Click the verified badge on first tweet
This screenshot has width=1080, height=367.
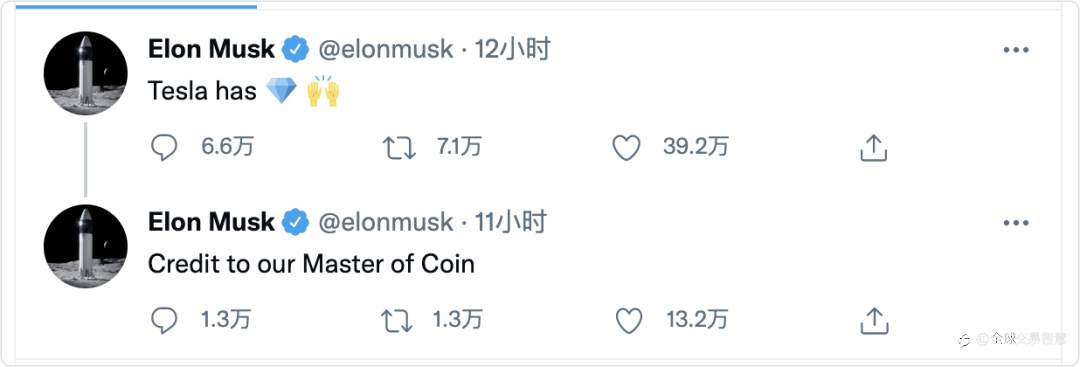click(296, 50)
